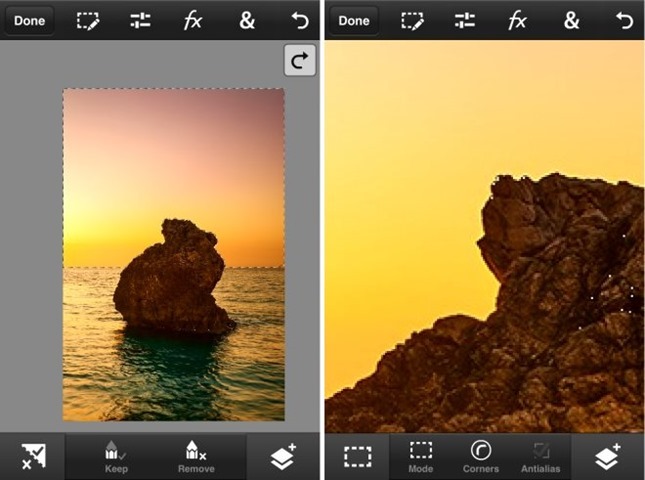Tap scribble selection tool in bottom-left corner
Image resolution: width=645 pixels, height=480 pixels.
[x=32, y=456]
